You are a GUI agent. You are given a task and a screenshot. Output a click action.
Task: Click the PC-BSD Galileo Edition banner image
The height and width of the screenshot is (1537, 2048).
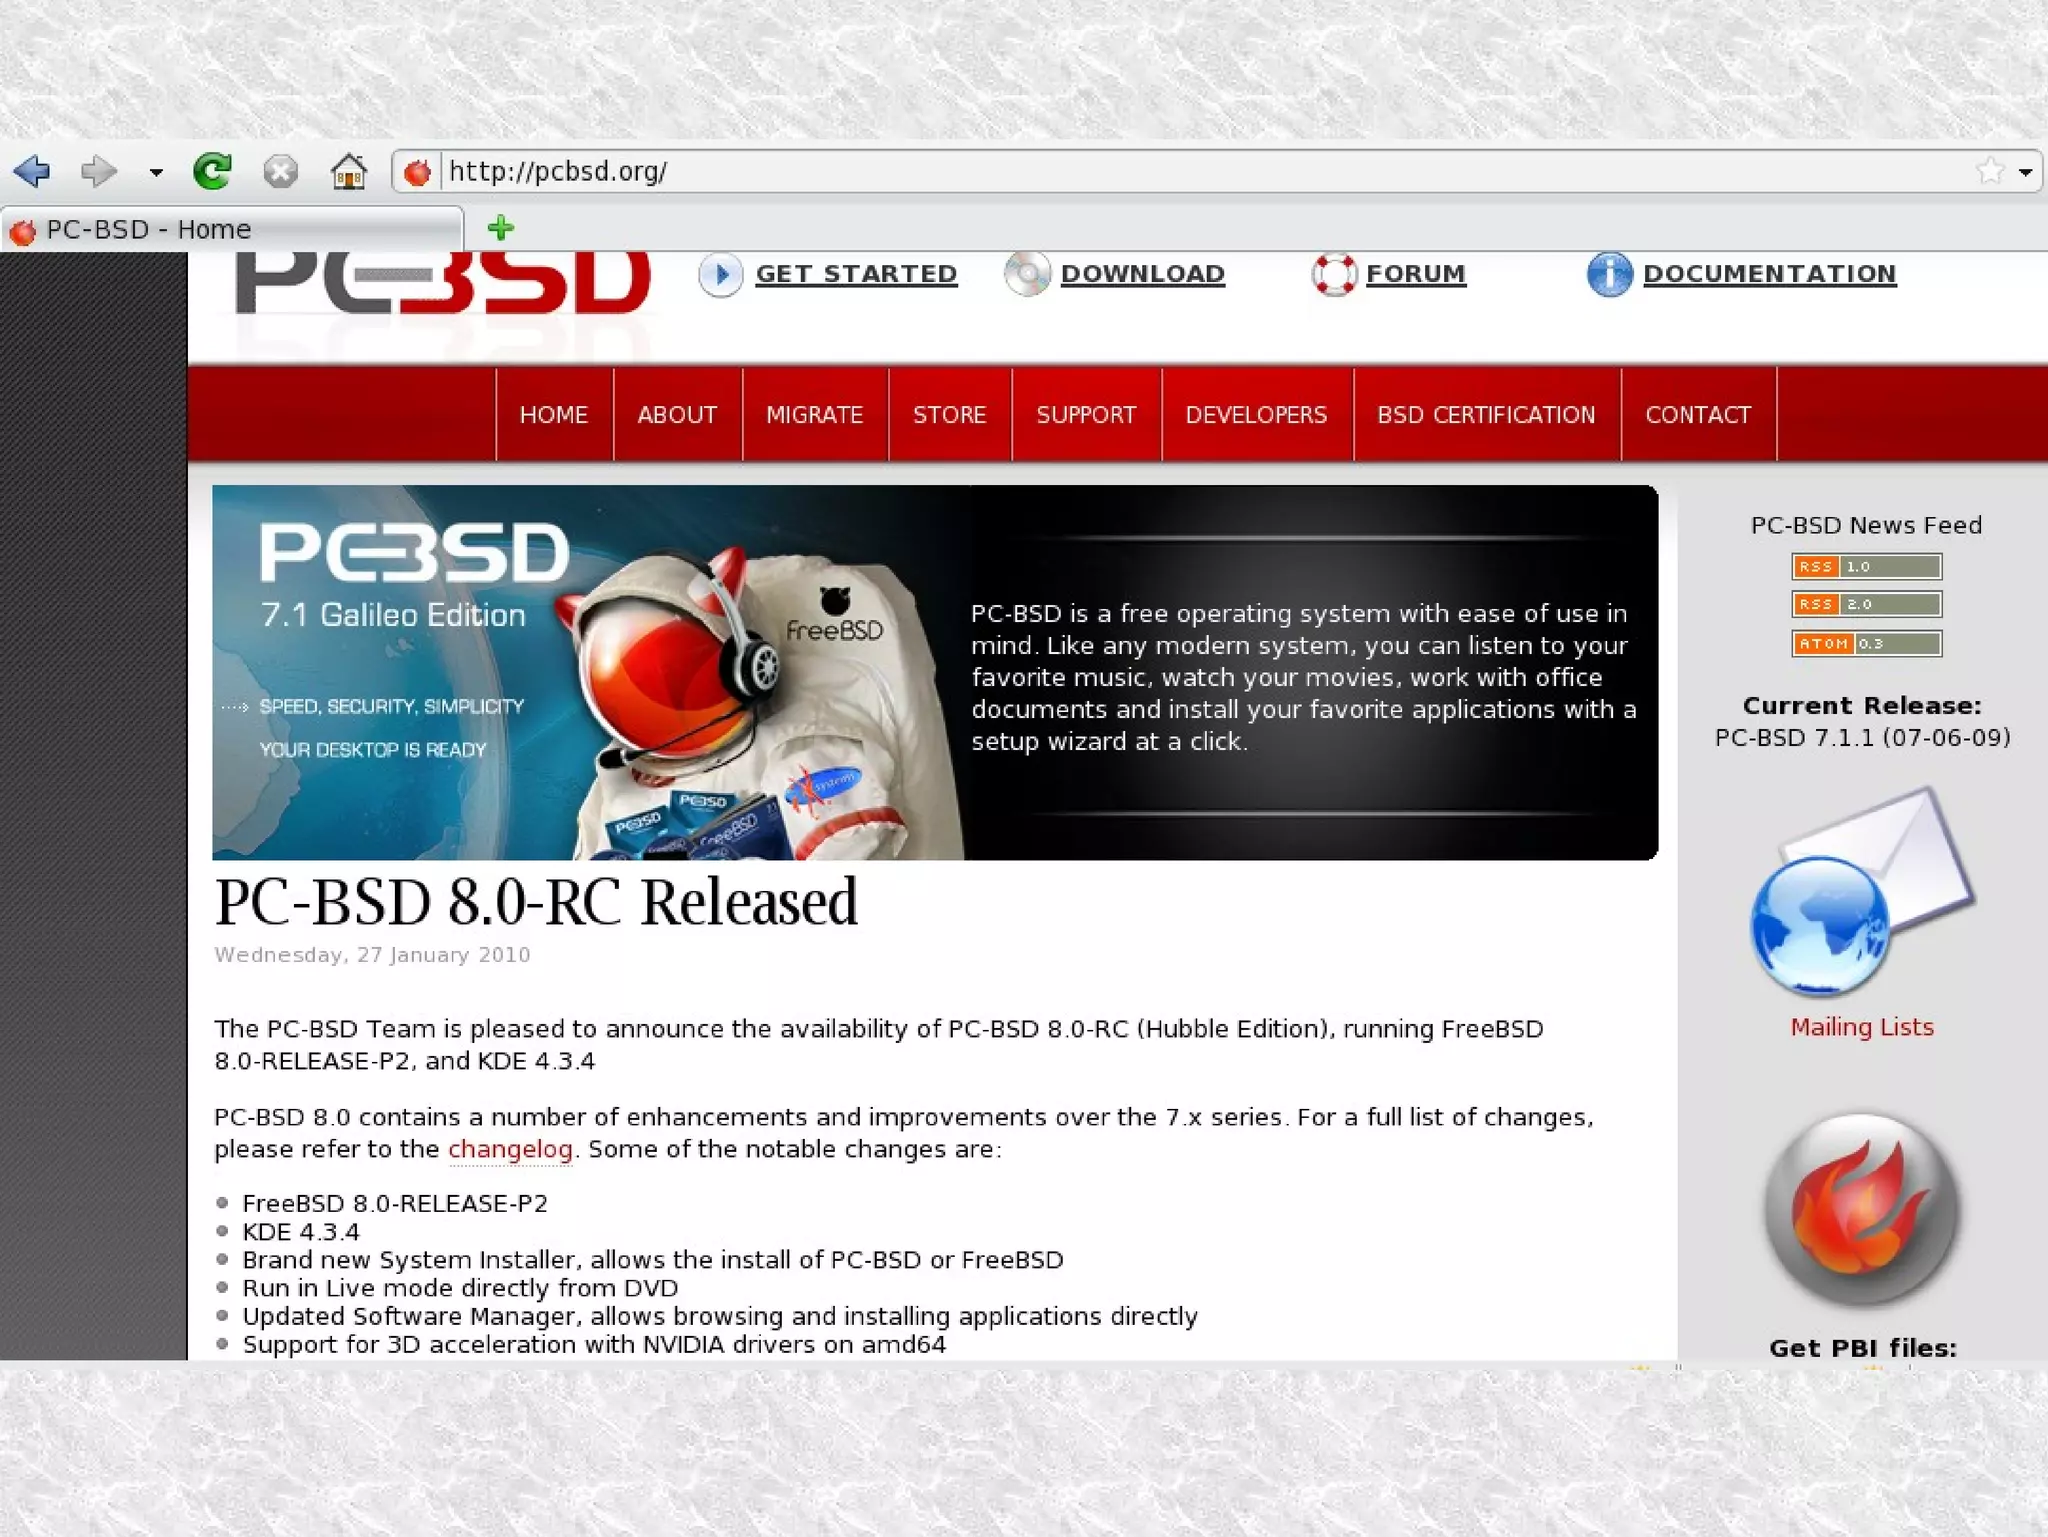pyautogui.click(x=934, y=672)
